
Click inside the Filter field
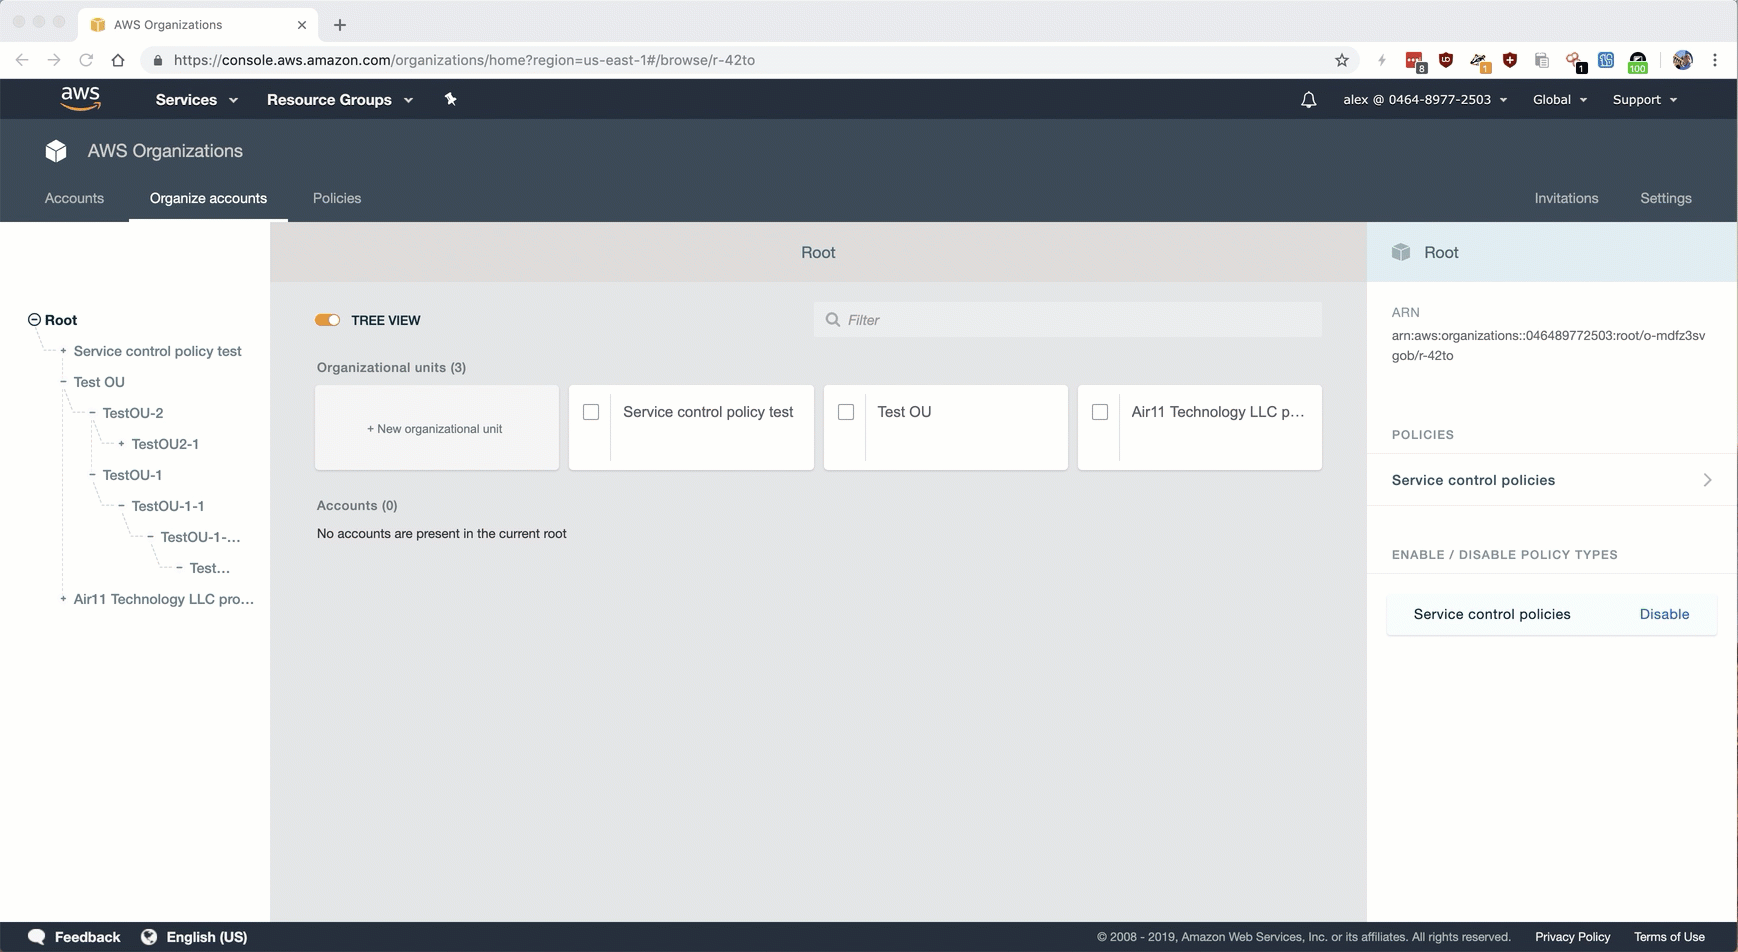click(1000, 319)
